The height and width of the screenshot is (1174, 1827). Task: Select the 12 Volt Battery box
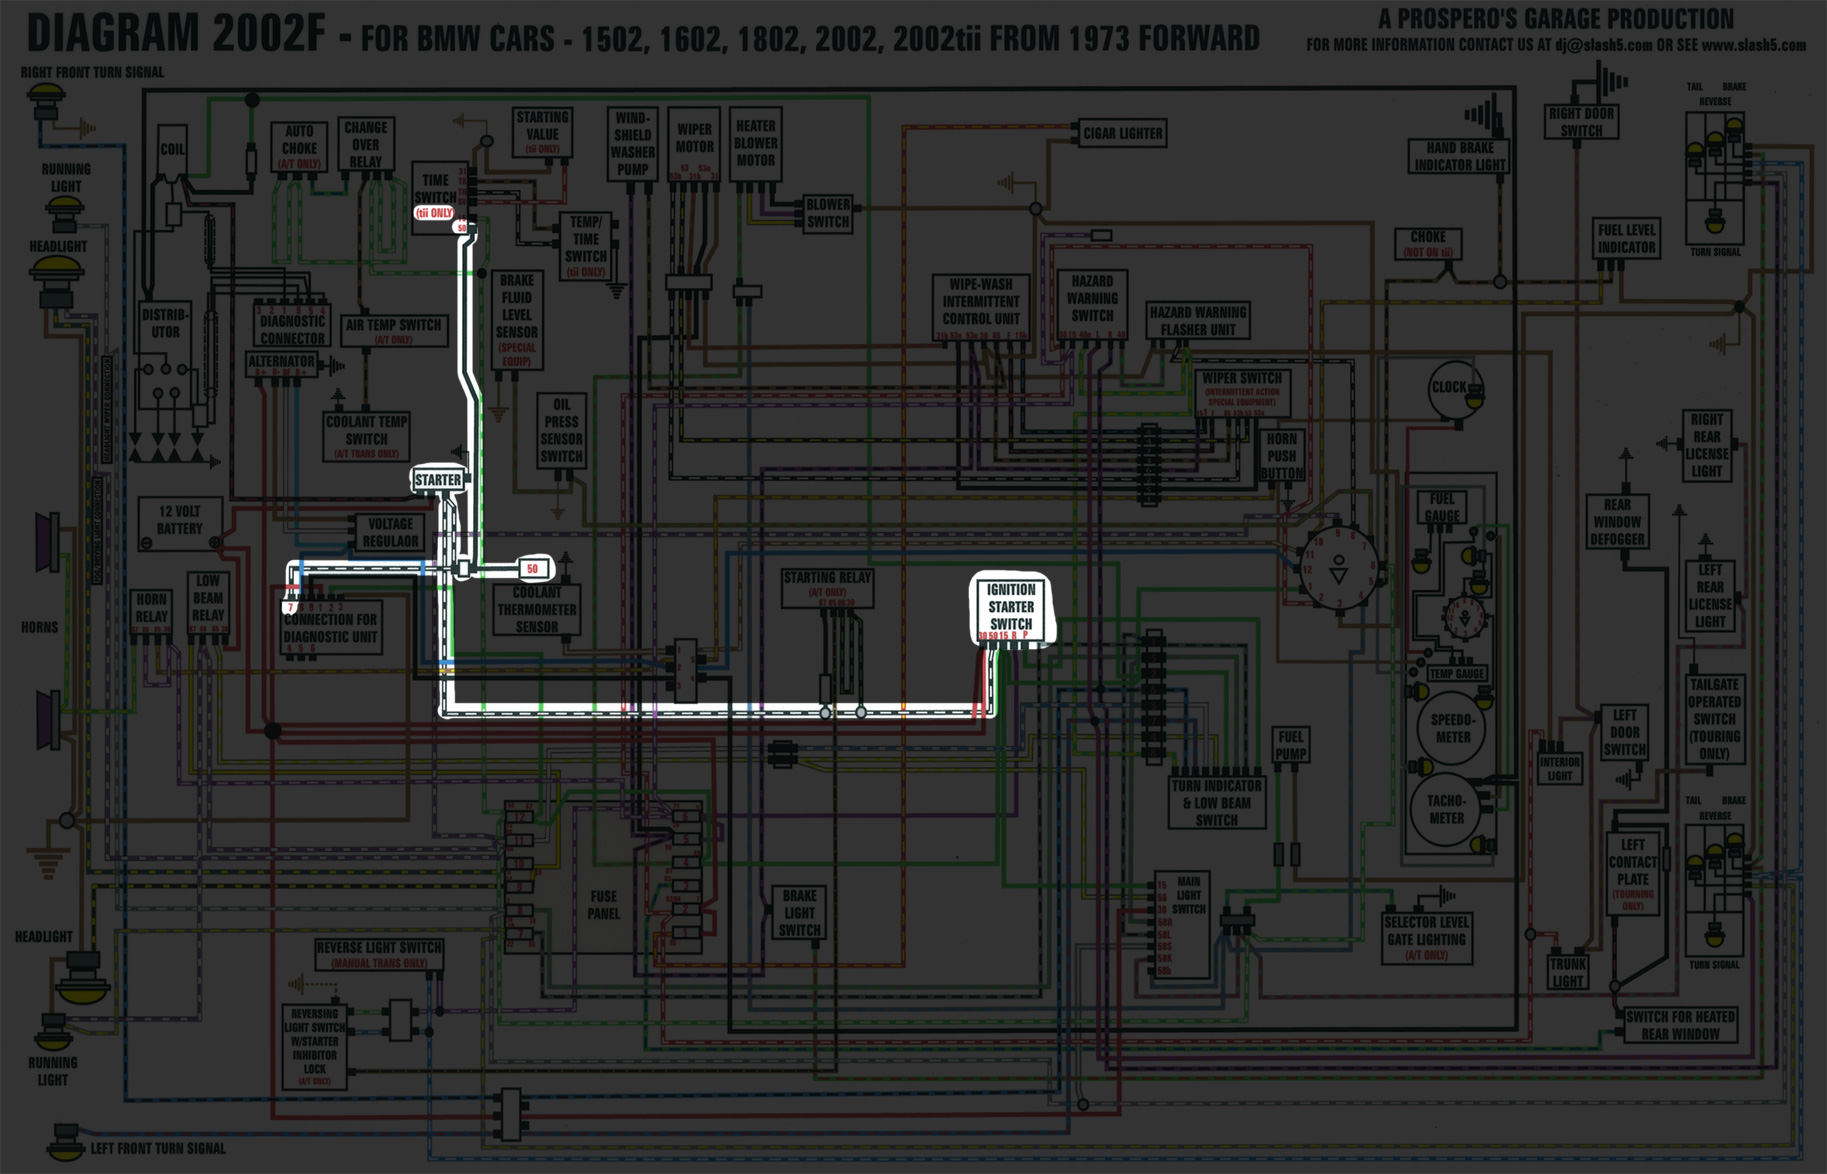[x=180, y=523]
